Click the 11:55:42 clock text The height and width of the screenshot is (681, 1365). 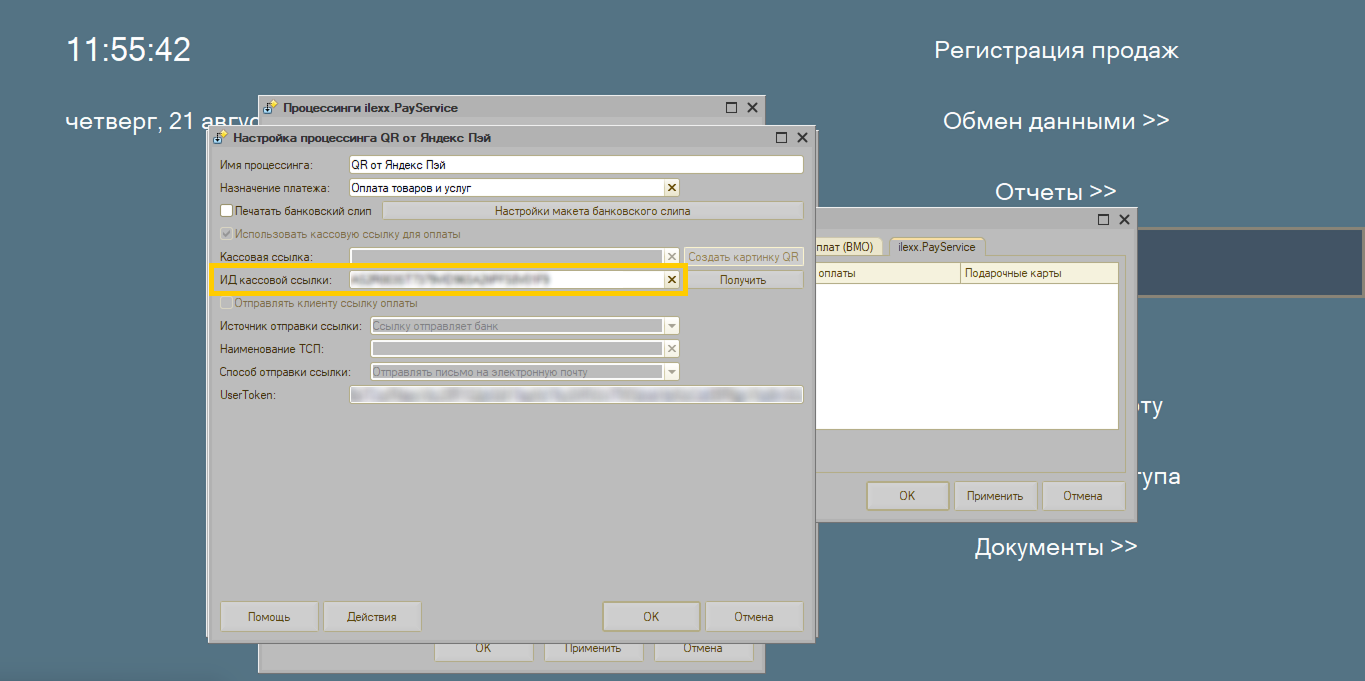128,50
